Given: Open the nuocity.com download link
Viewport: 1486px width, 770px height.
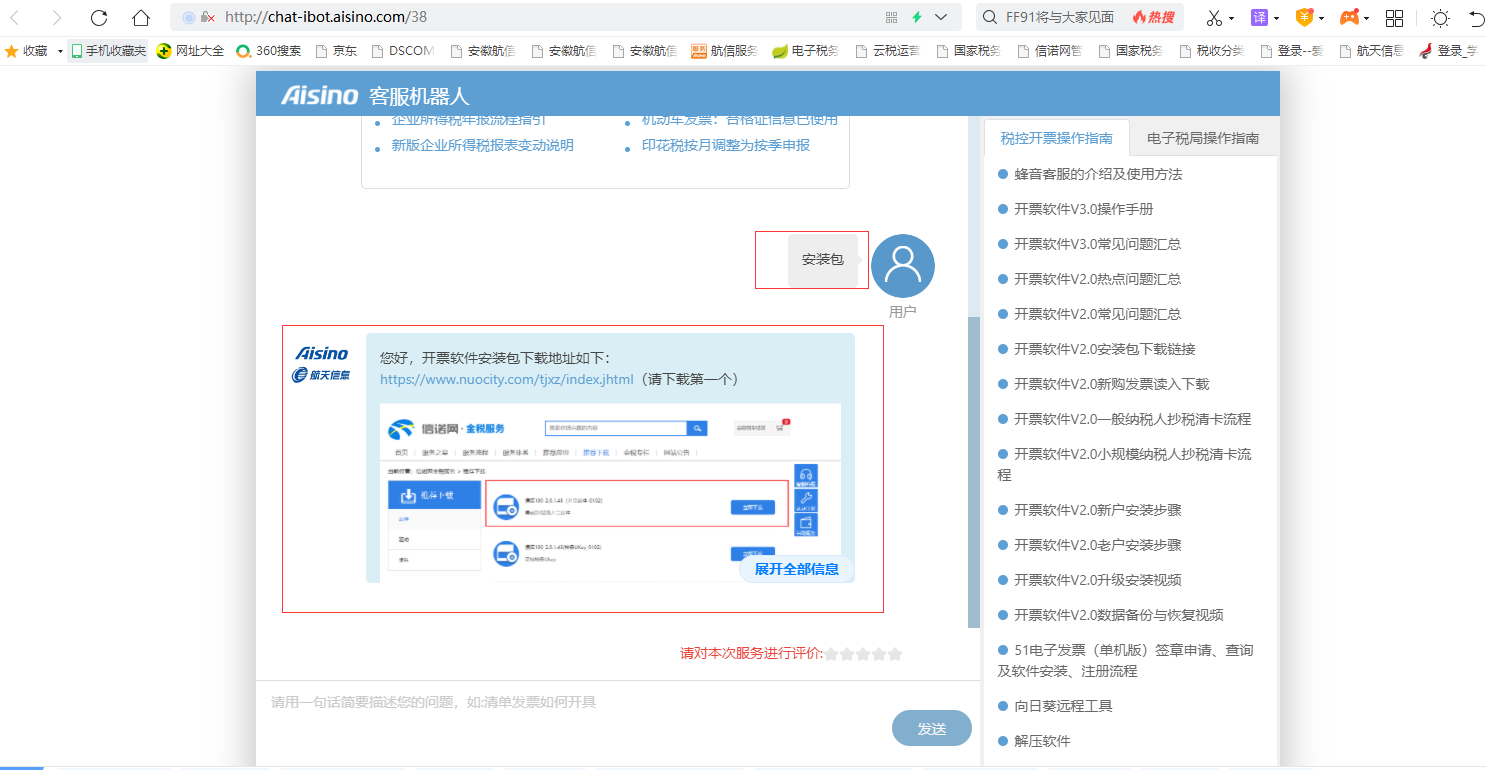Looking at the screenshot, I should click(x=507, y=379).
